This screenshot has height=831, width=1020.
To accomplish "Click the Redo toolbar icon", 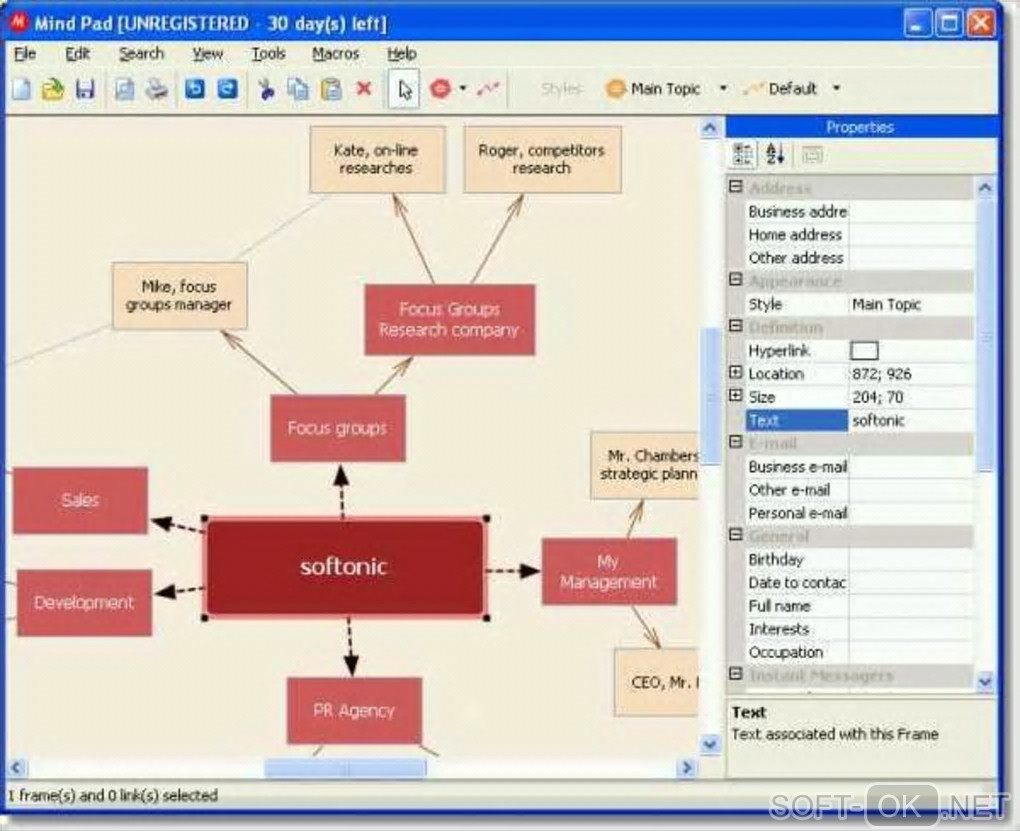I will coord(227,89).
